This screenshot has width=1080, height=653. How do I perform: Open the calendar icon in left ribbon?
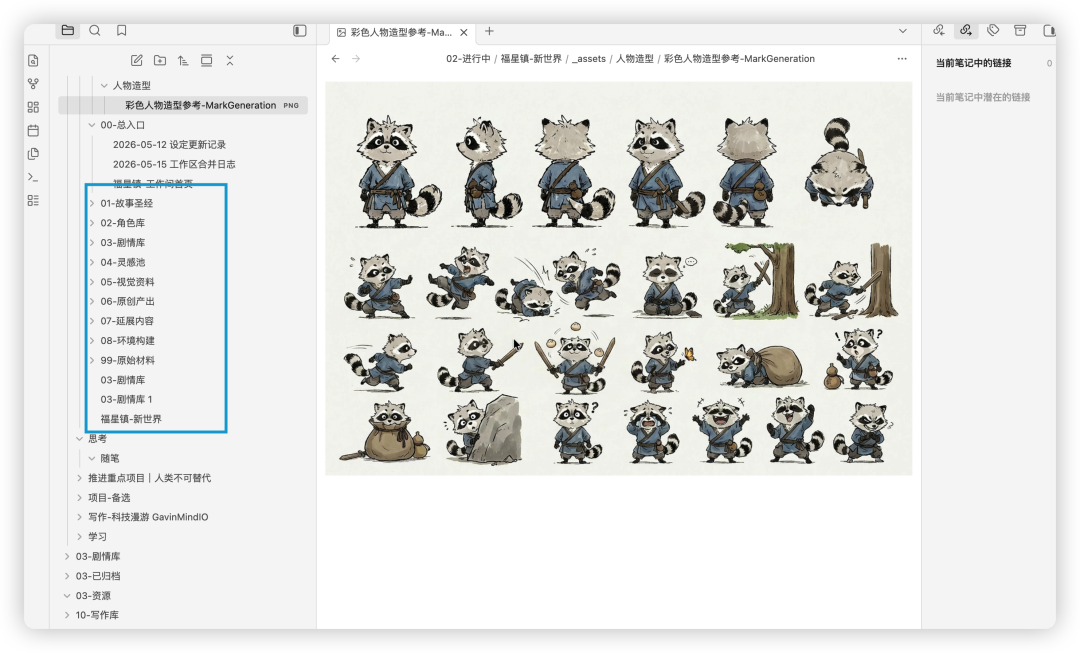coord(33,130)
